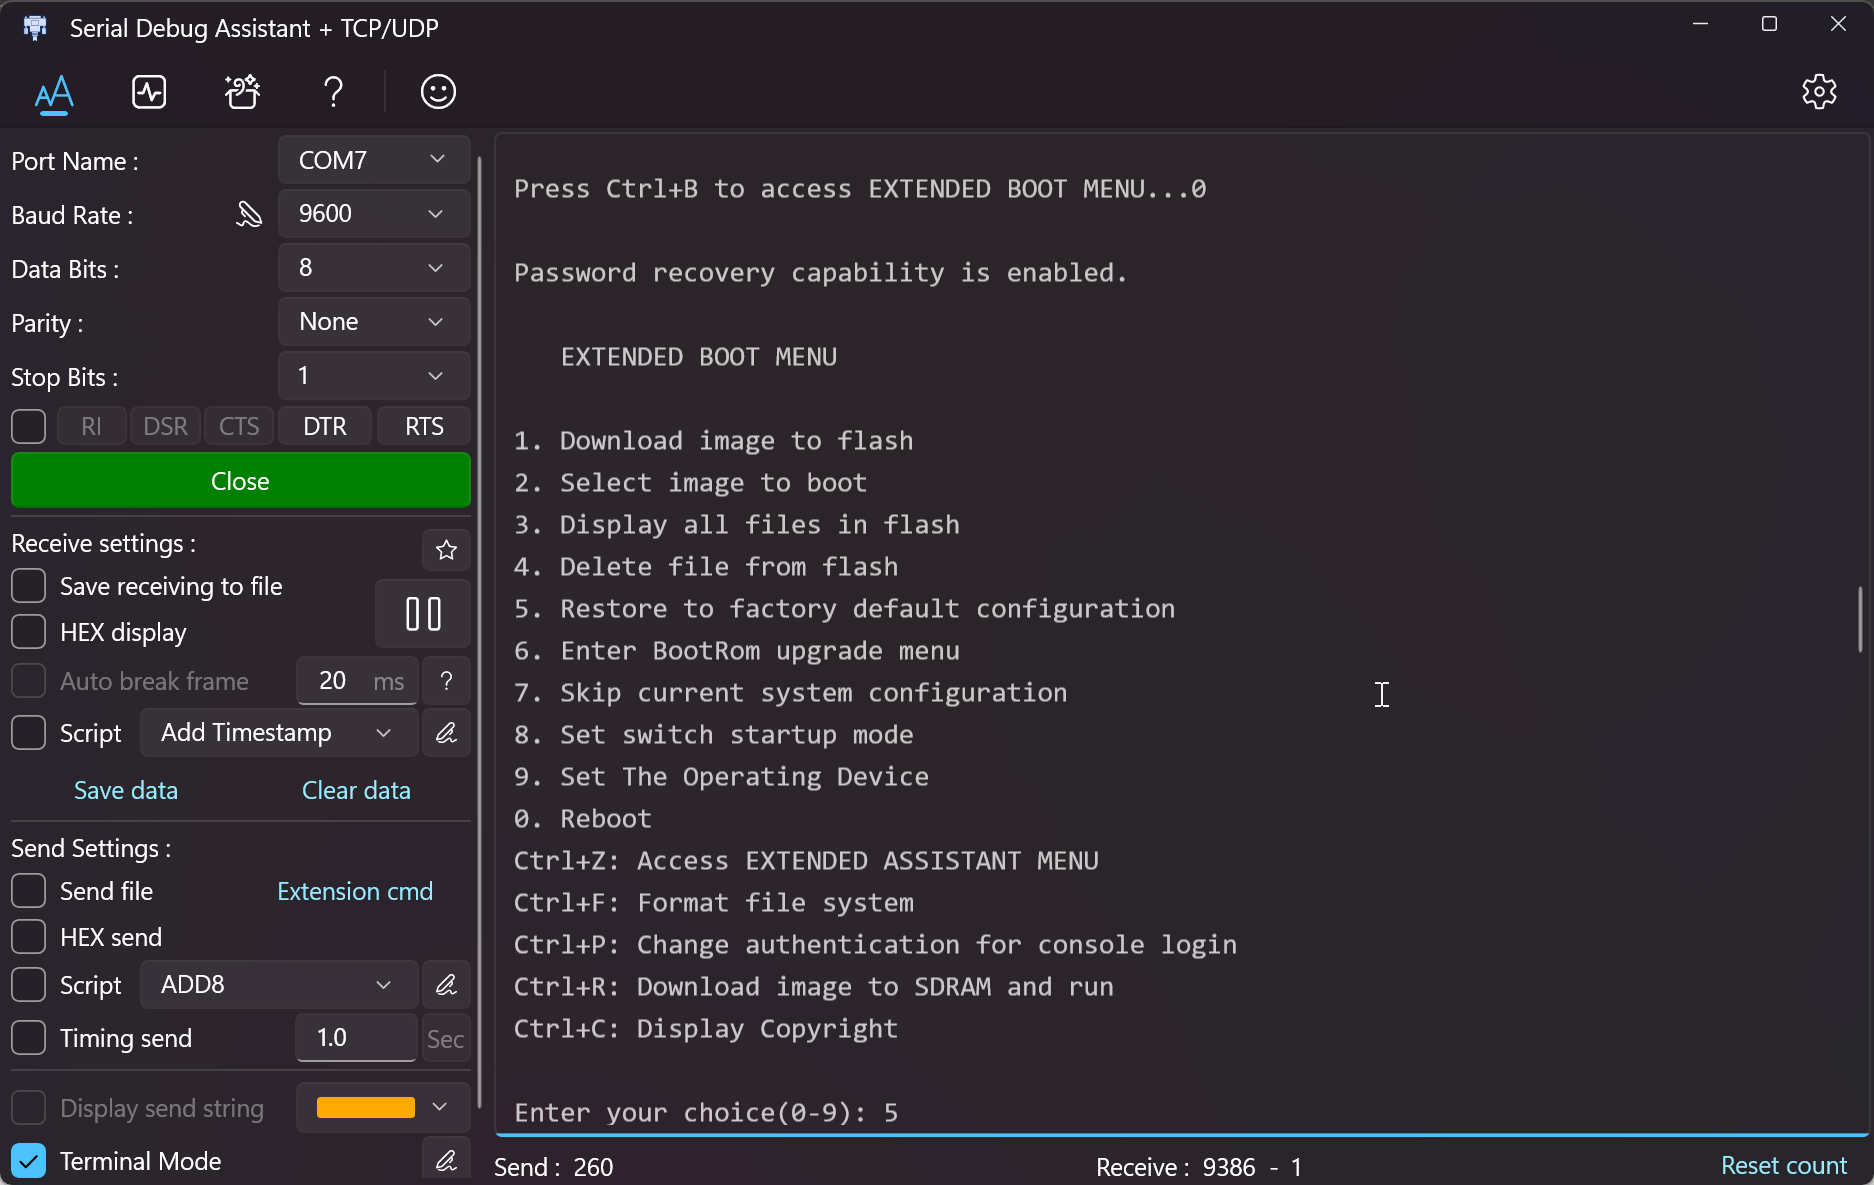Viewport: 1874px width, 1185px height.
Task: Disable the Terminal Mode checkbox
Action: (29, 1161)
